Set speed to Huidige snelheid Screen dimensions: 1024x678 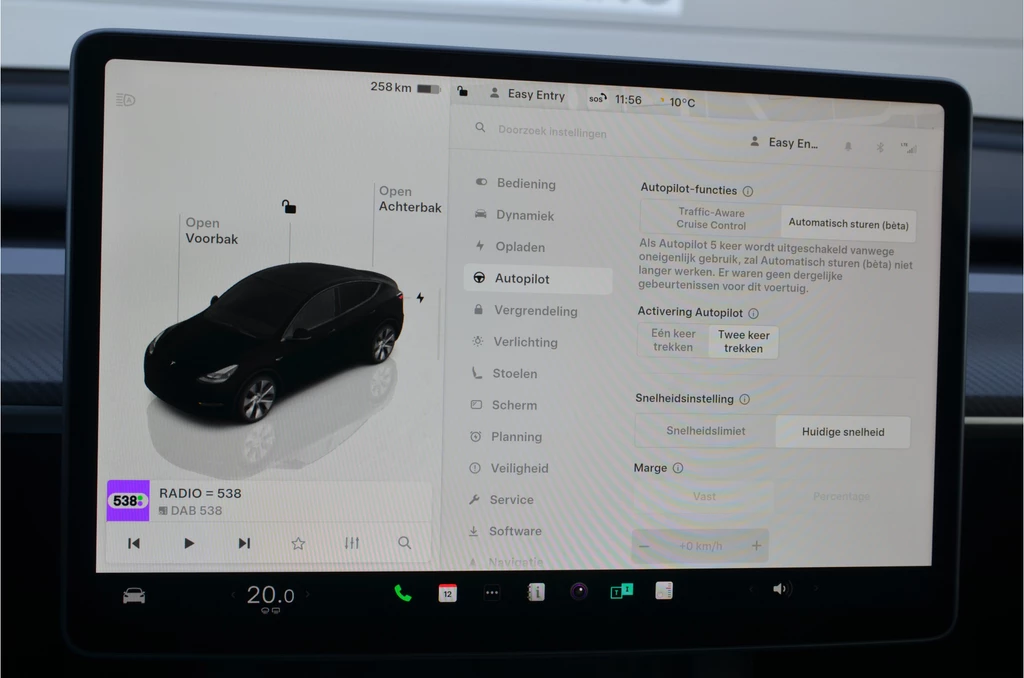click(843, 432)
